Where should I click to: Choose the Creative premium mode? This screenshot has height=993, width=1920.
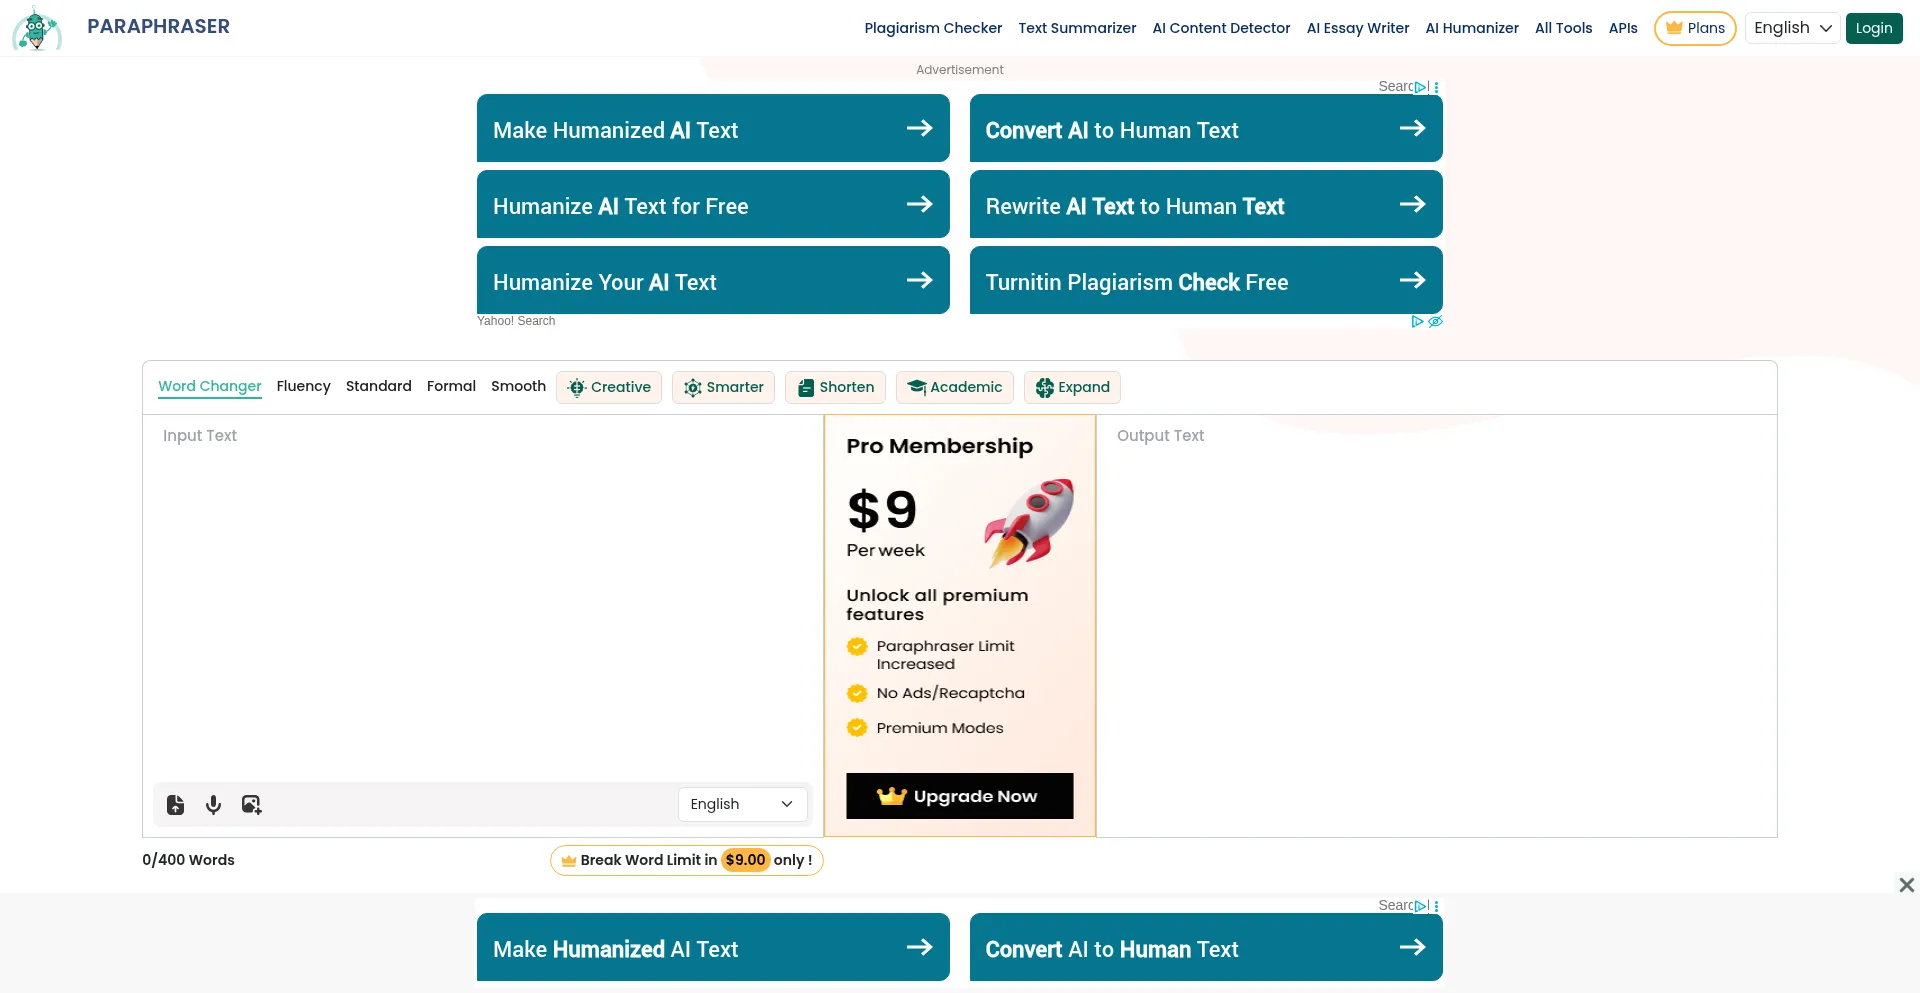609,388
